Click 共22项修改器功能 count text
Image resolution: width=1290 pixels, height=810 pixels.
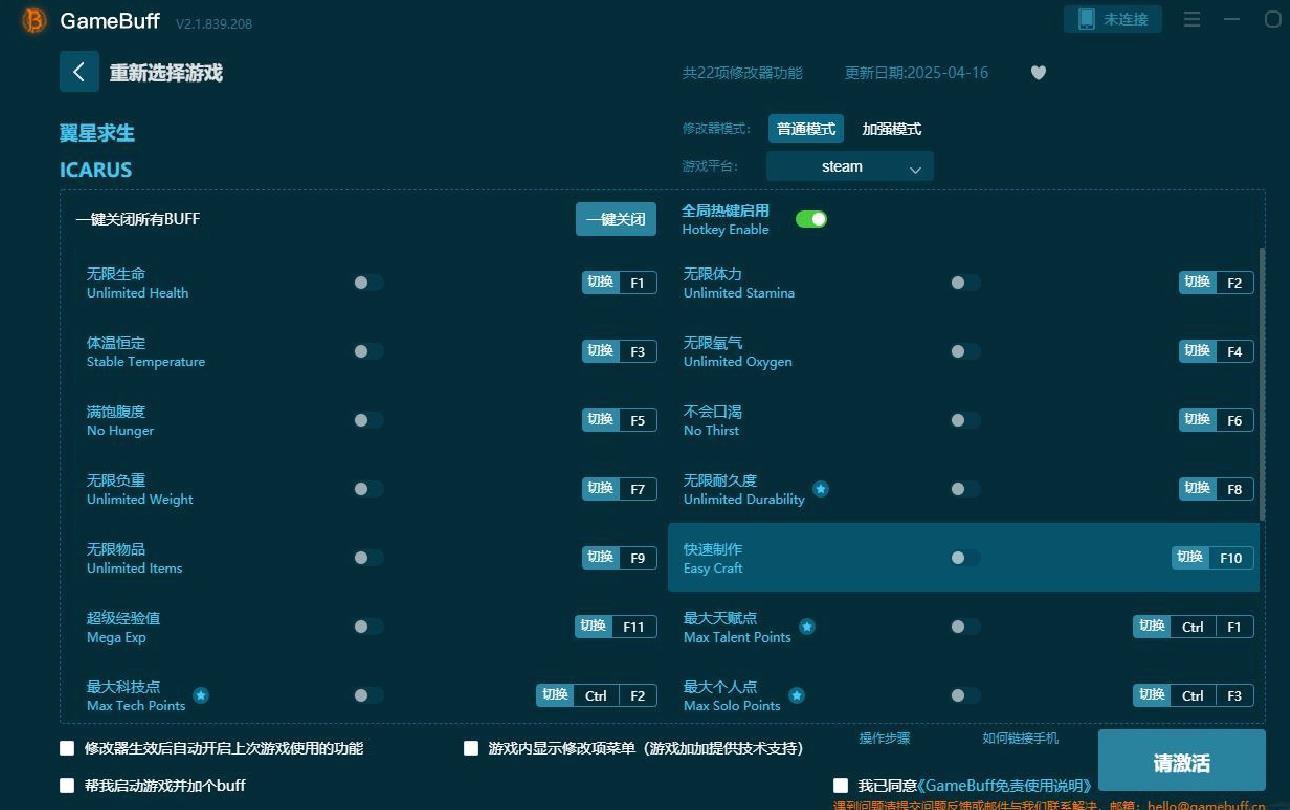point(743,73)
